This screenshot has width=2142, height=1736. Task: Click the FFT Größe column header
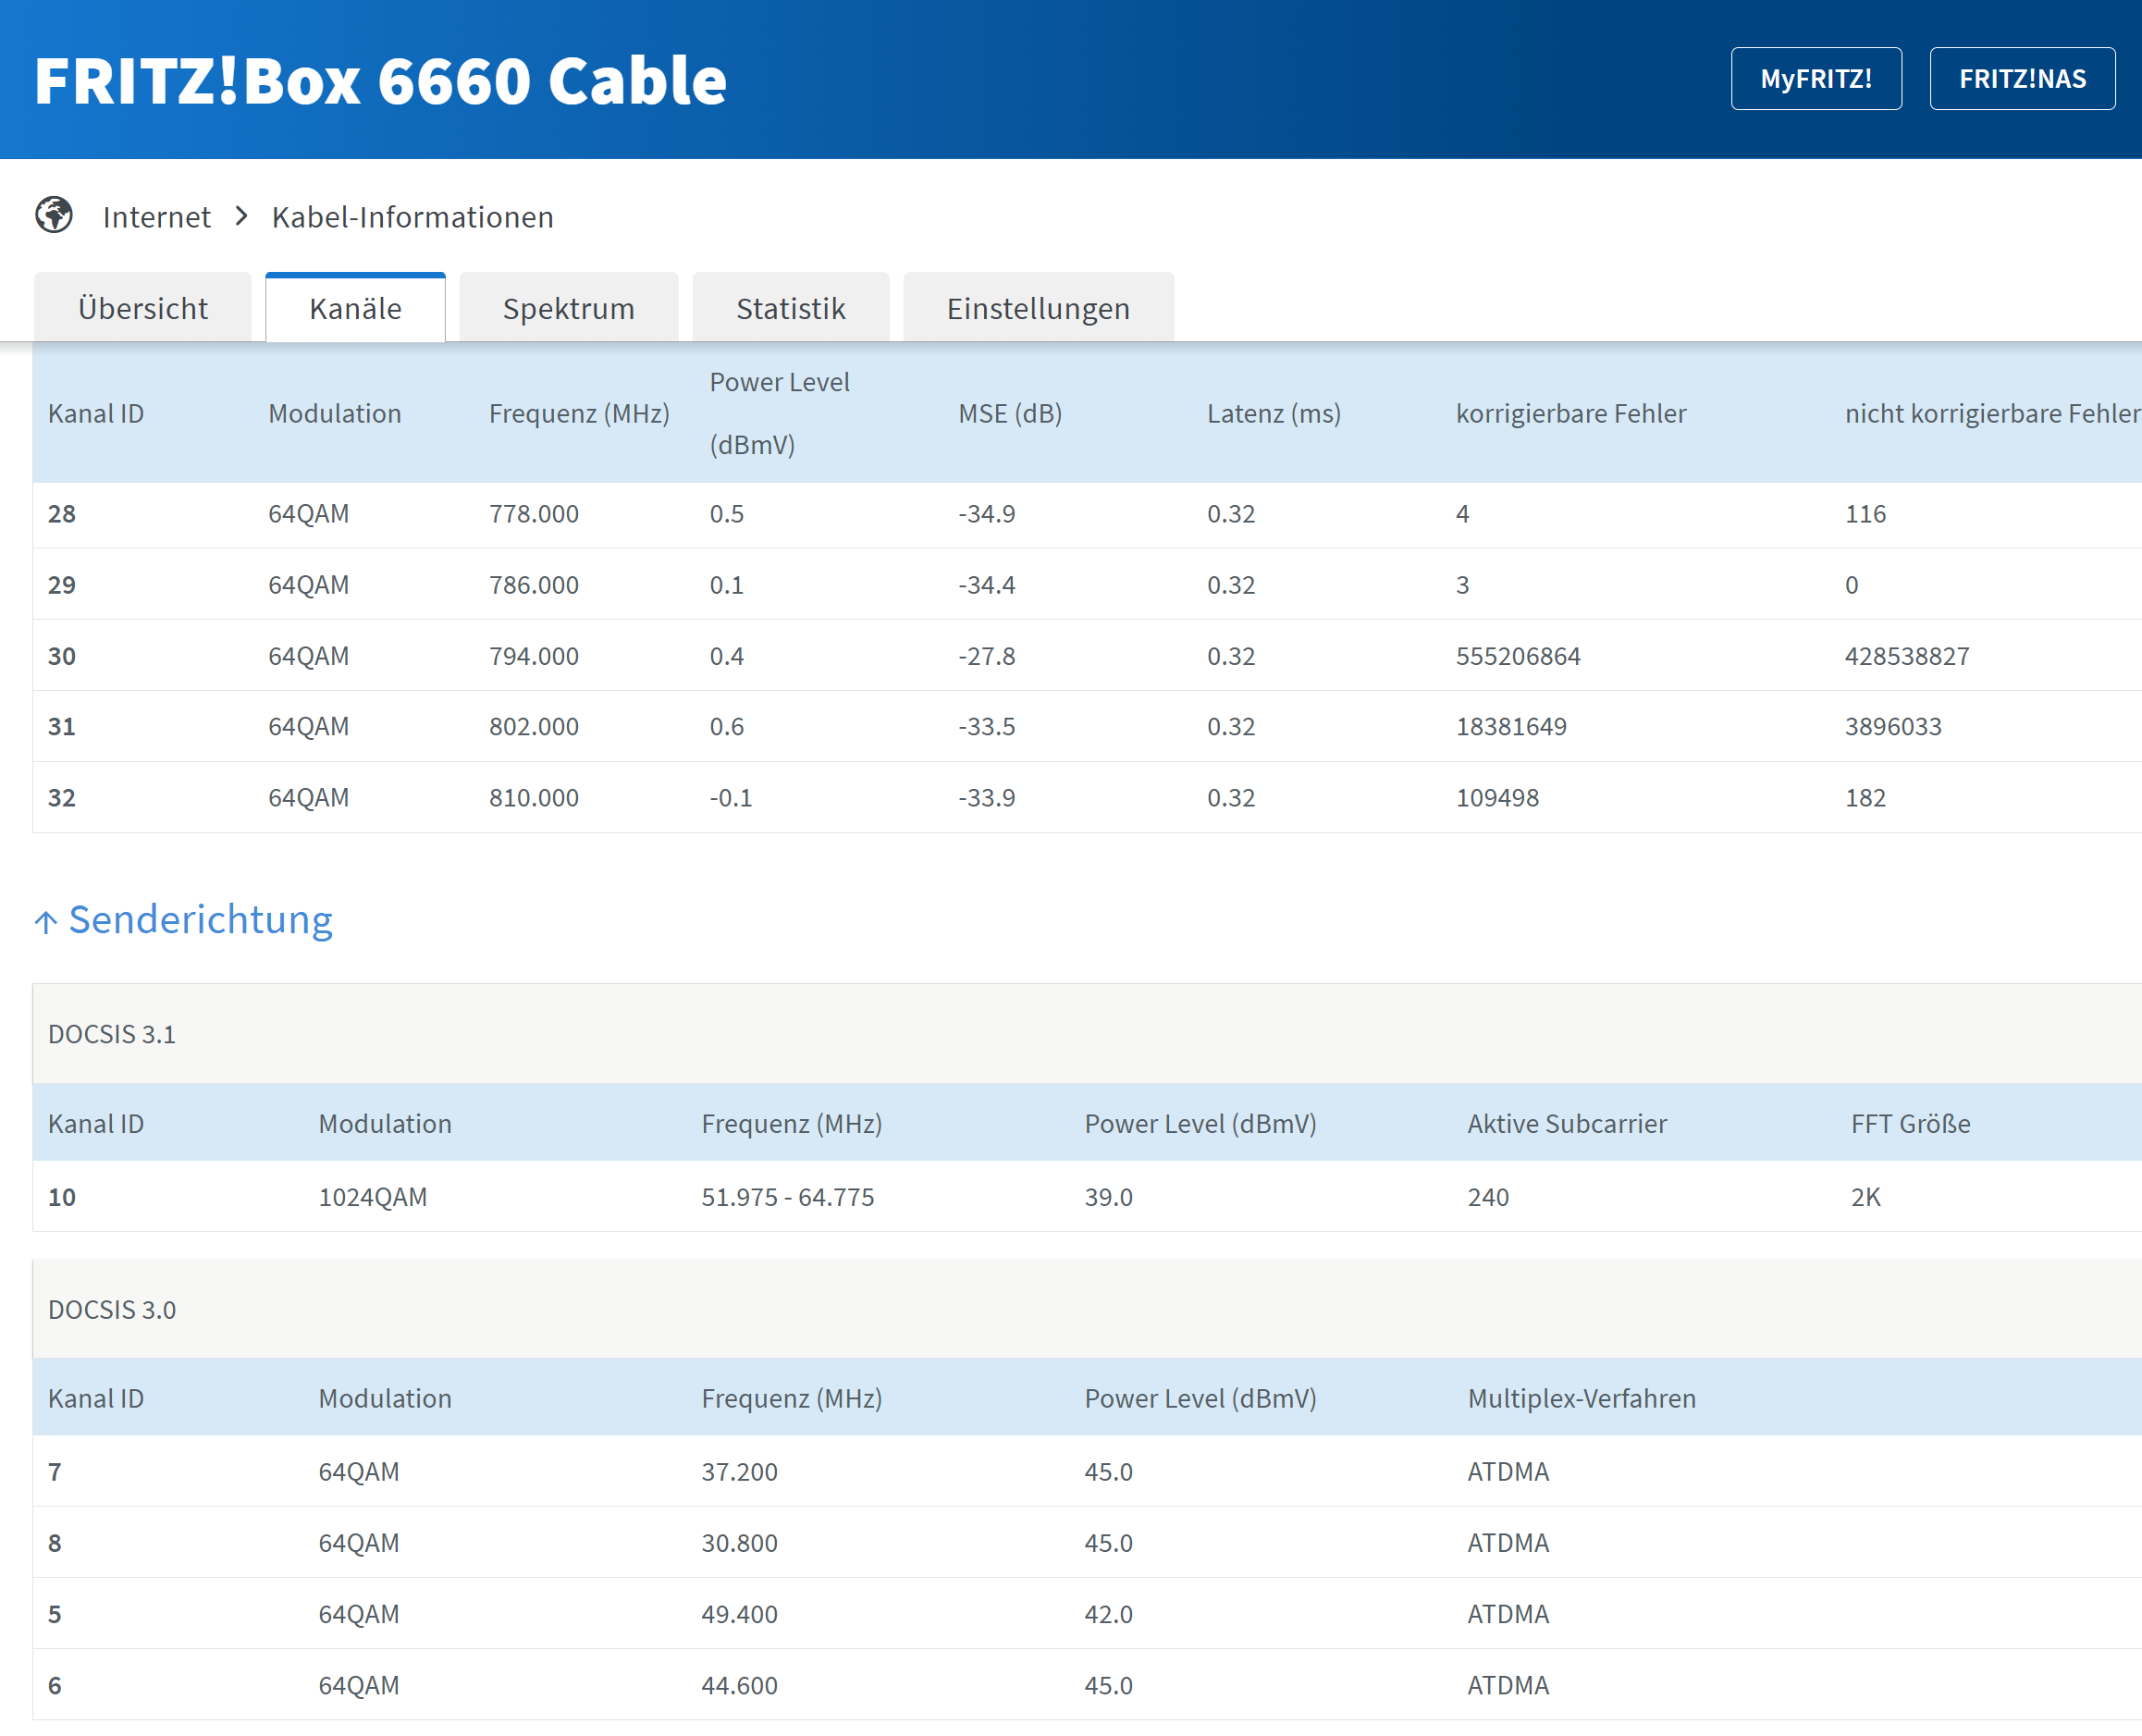pos(1910,1124)
